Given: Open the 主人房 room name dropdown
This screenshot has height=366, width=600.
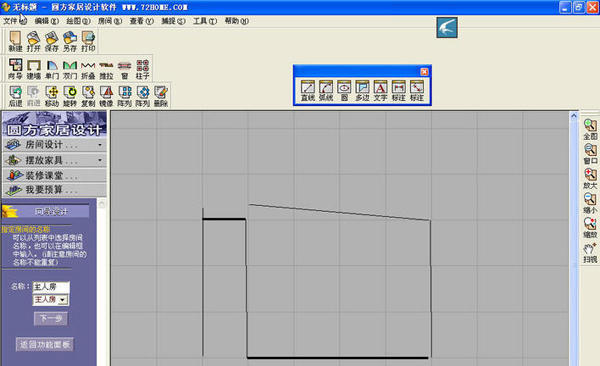Looking at the screenshot, I should (64, 300).
